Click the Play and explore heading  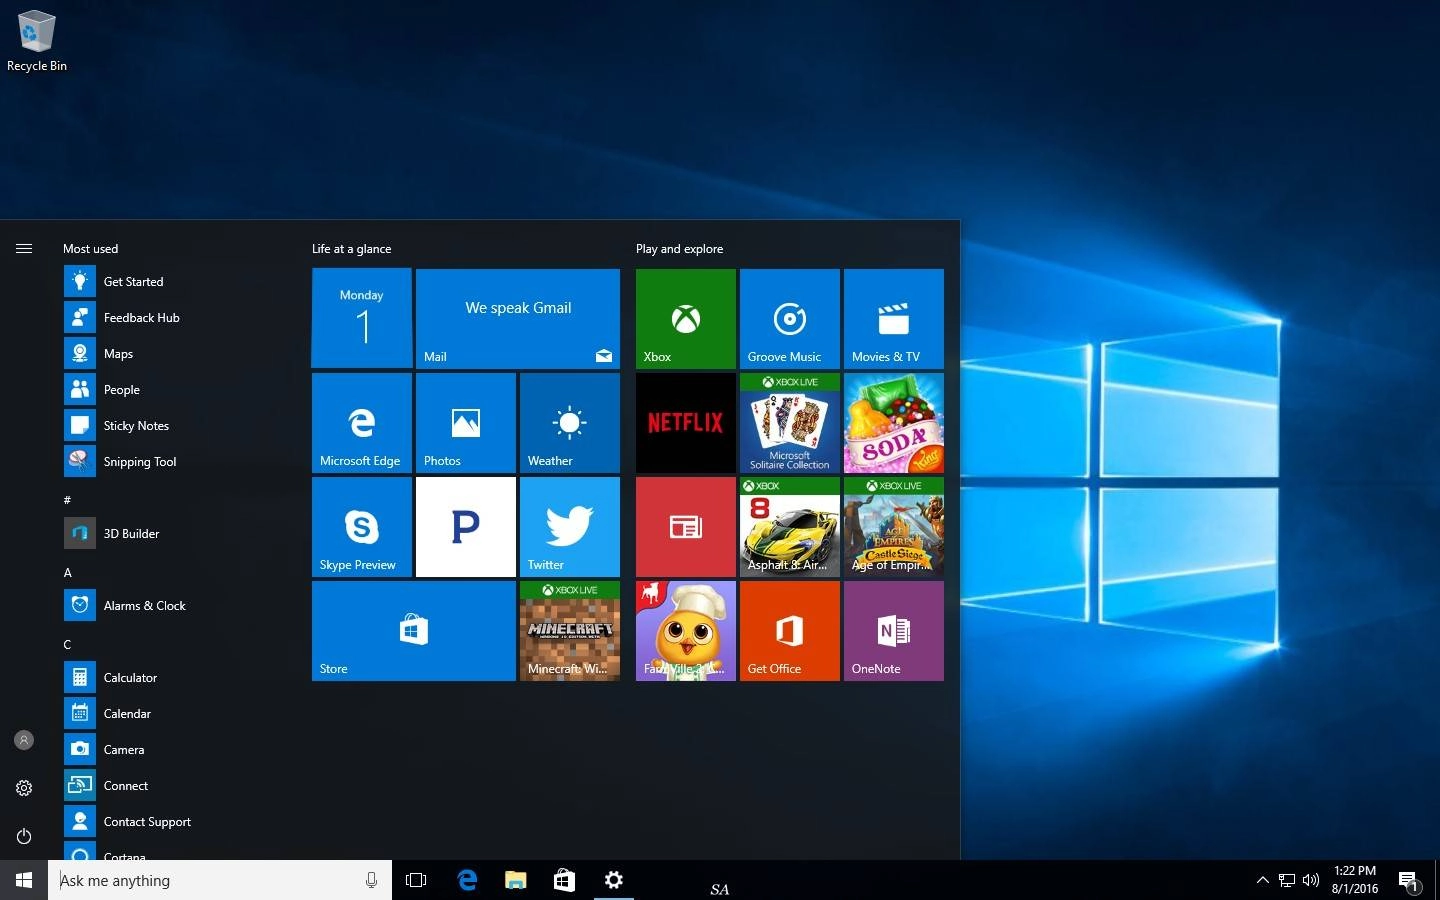pyautogui.click(x=679, y=249)
